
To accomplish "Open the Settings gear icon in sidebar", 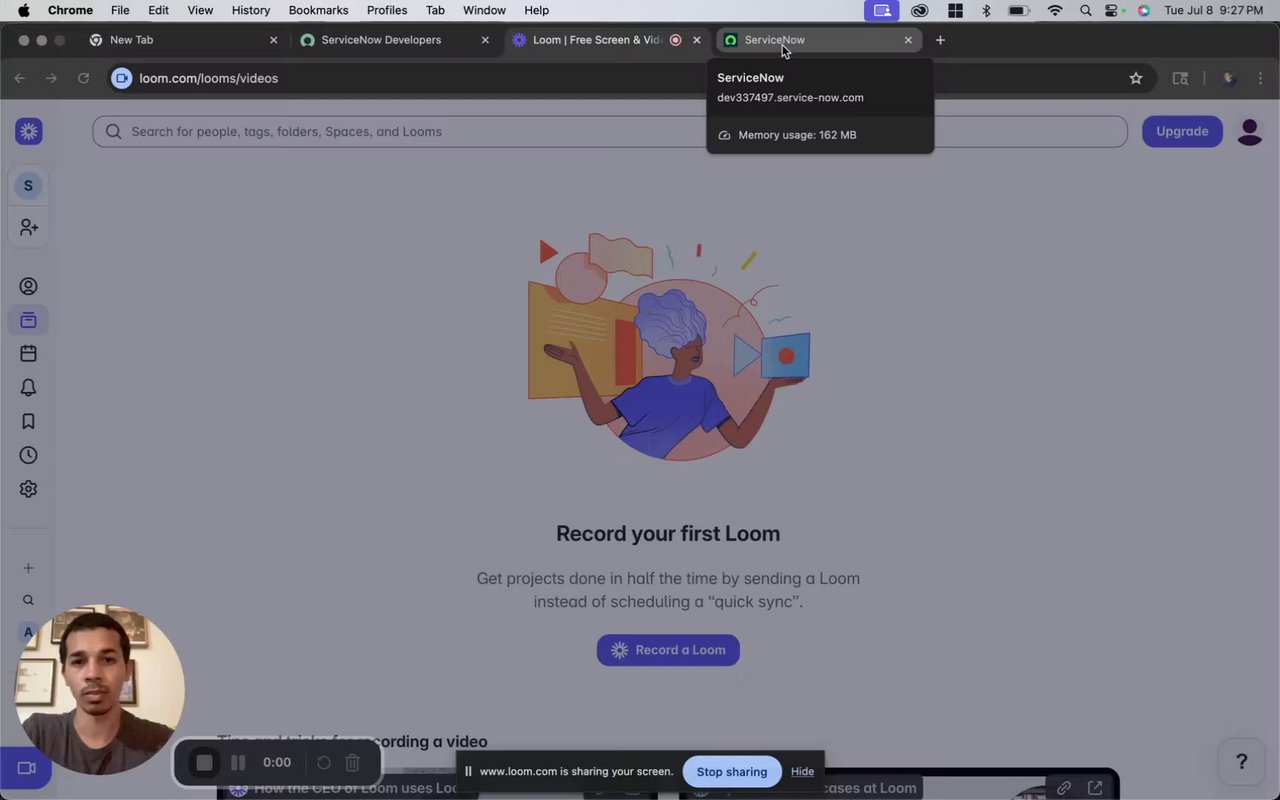I will (x=28, y=489).
